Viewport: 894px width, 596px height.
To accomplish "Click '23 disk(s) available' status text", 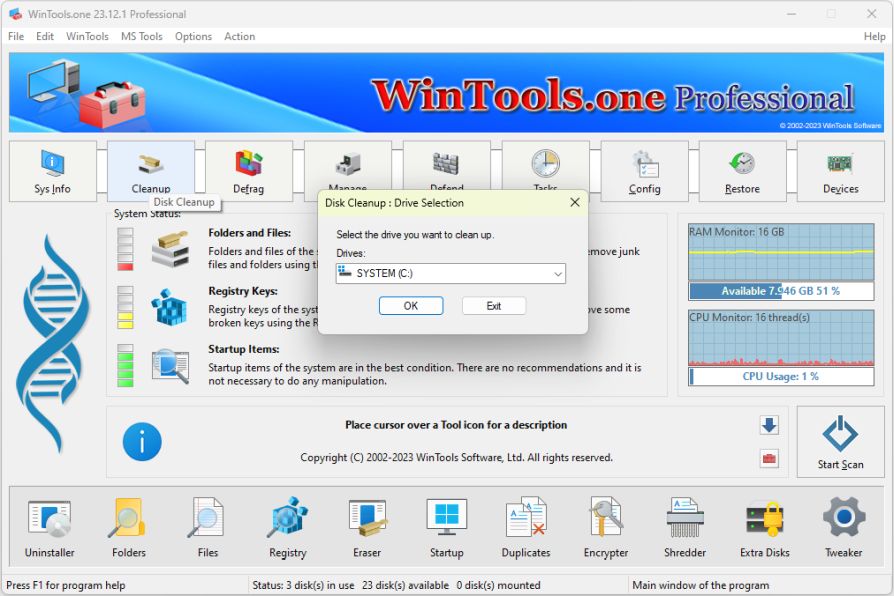I will (405, 585).
